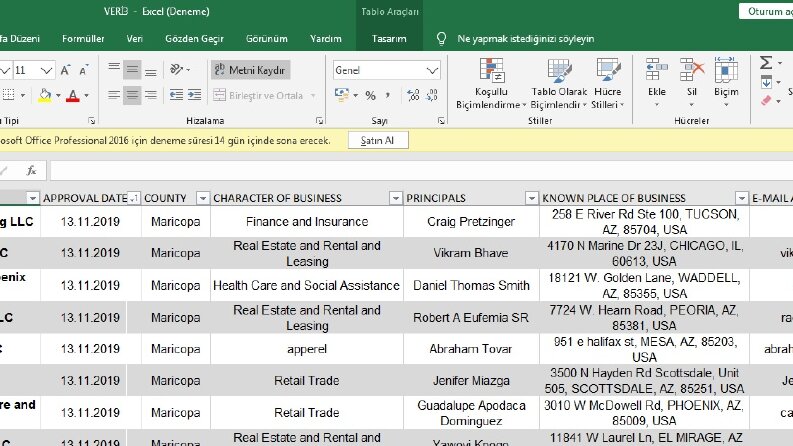Image resolution: width=793 pixels, height=446 pixels.
Task: Open Hücre Stilleri gallery
Action: 607,83
